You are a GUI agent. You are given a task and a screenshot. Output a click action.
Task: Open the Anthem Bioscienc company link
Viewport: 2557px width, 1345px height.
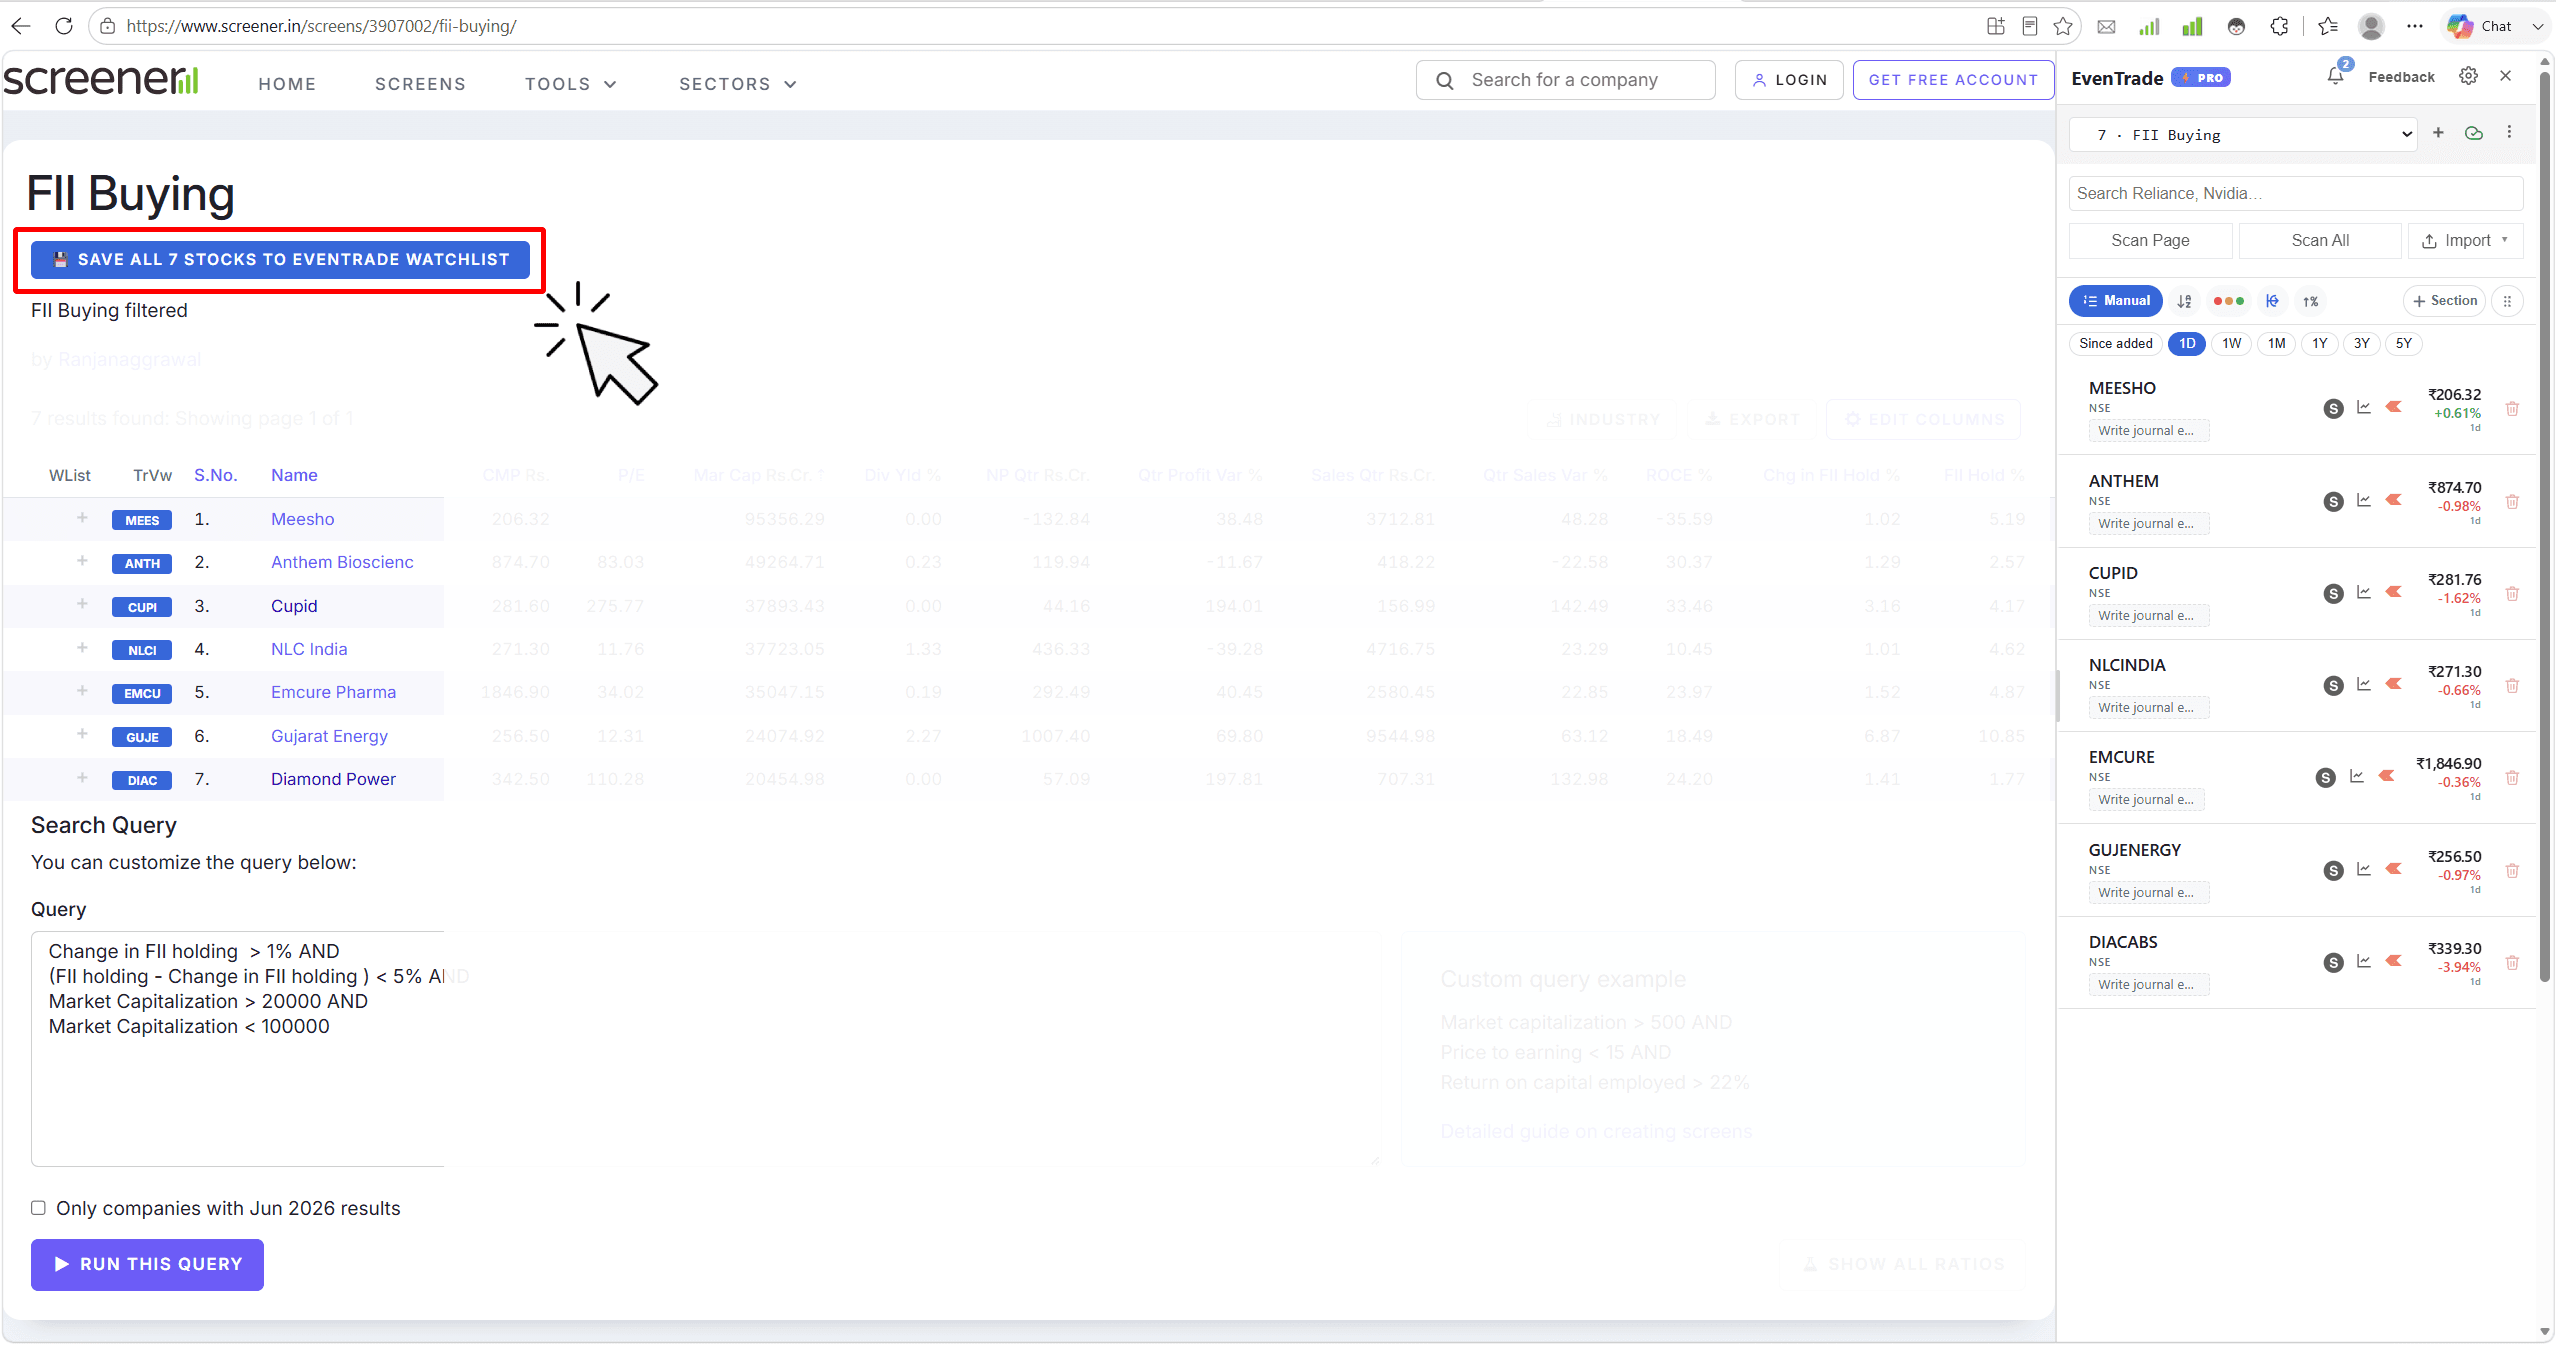click(342, 562)
